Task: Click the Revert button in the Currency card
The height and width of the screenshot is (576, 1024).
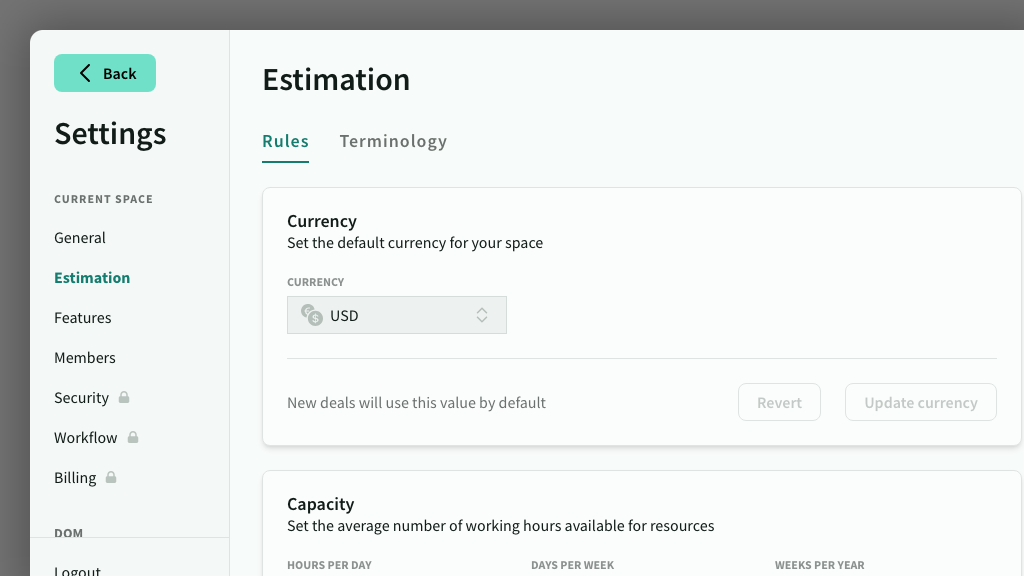Action: (779, 402)
